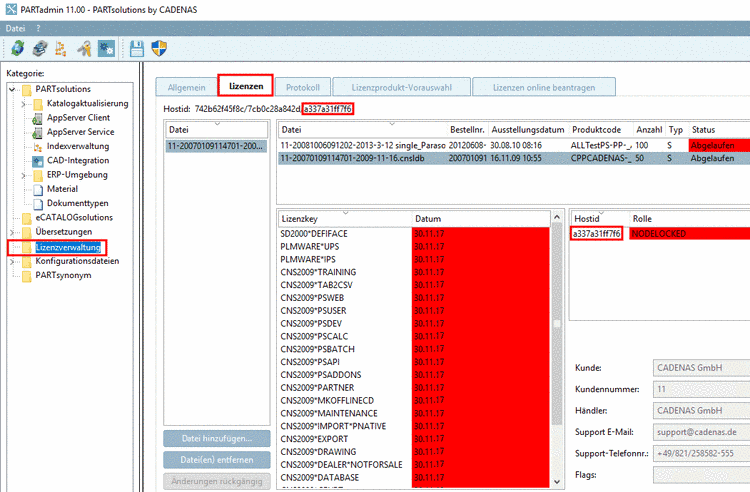Click the Indexverwaltung tree icon

pos(38,147)
